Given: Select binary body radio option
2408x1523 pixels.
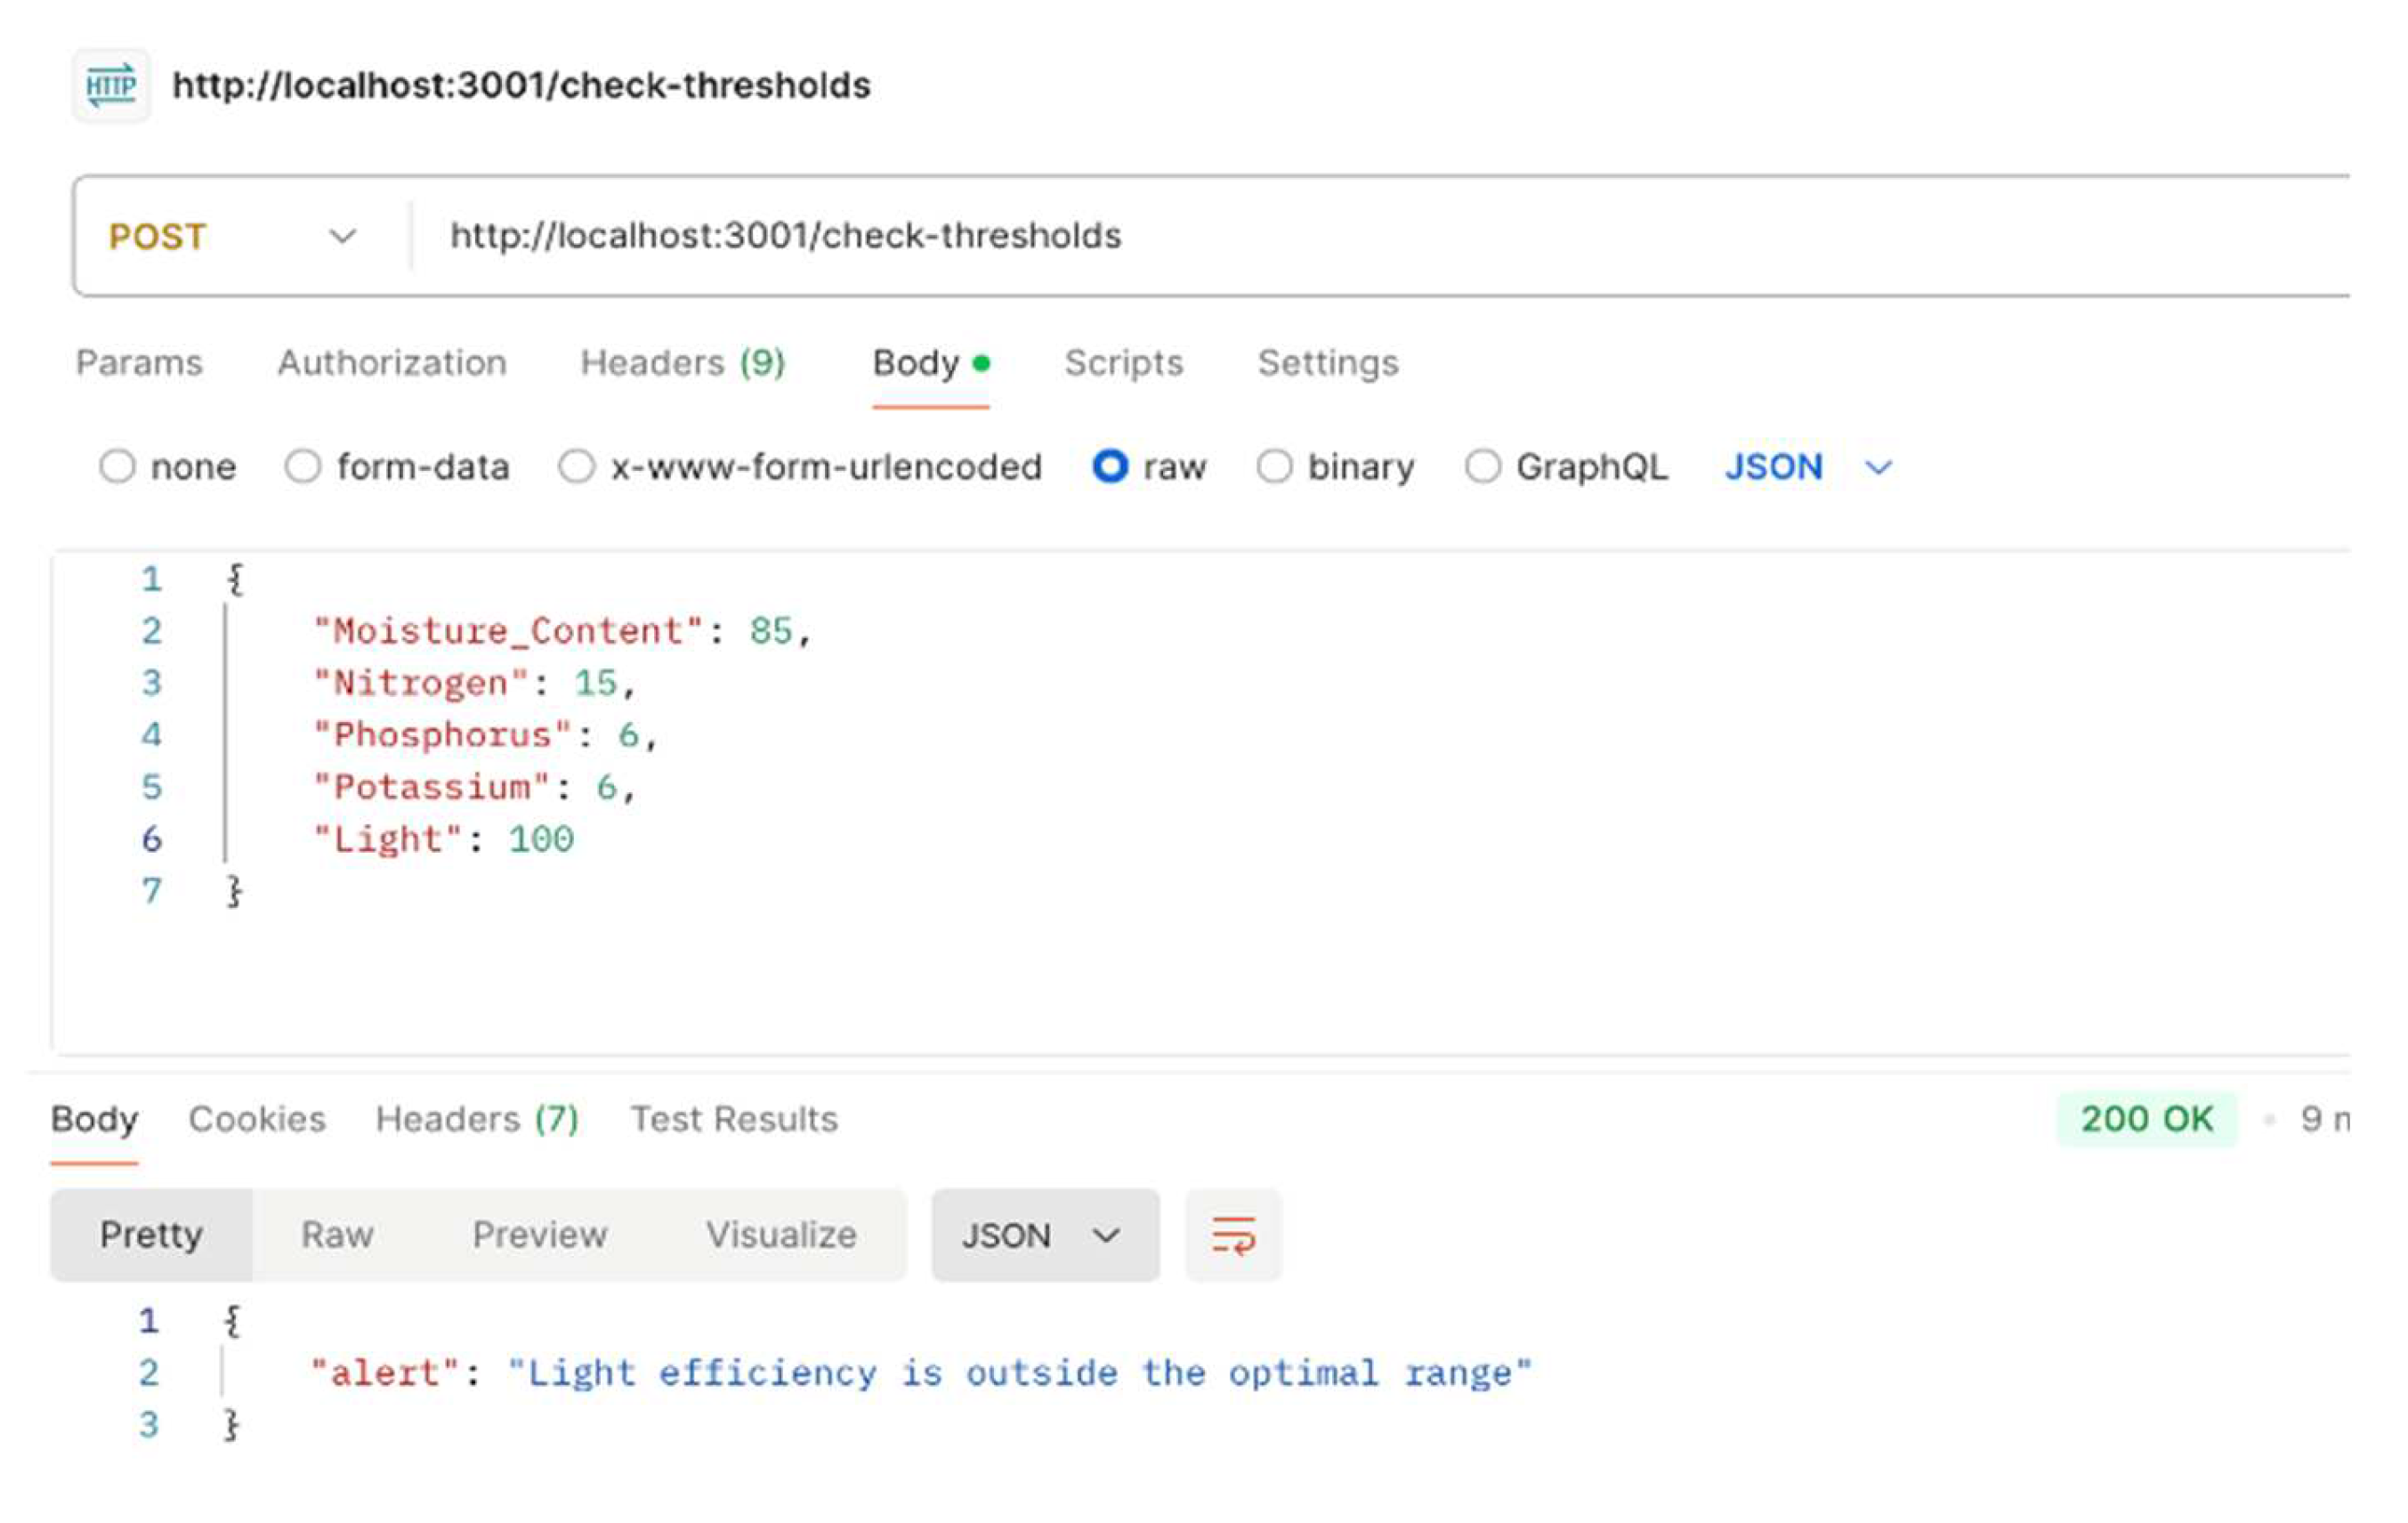Looking at the screenshot, I should click(1274, 467).
